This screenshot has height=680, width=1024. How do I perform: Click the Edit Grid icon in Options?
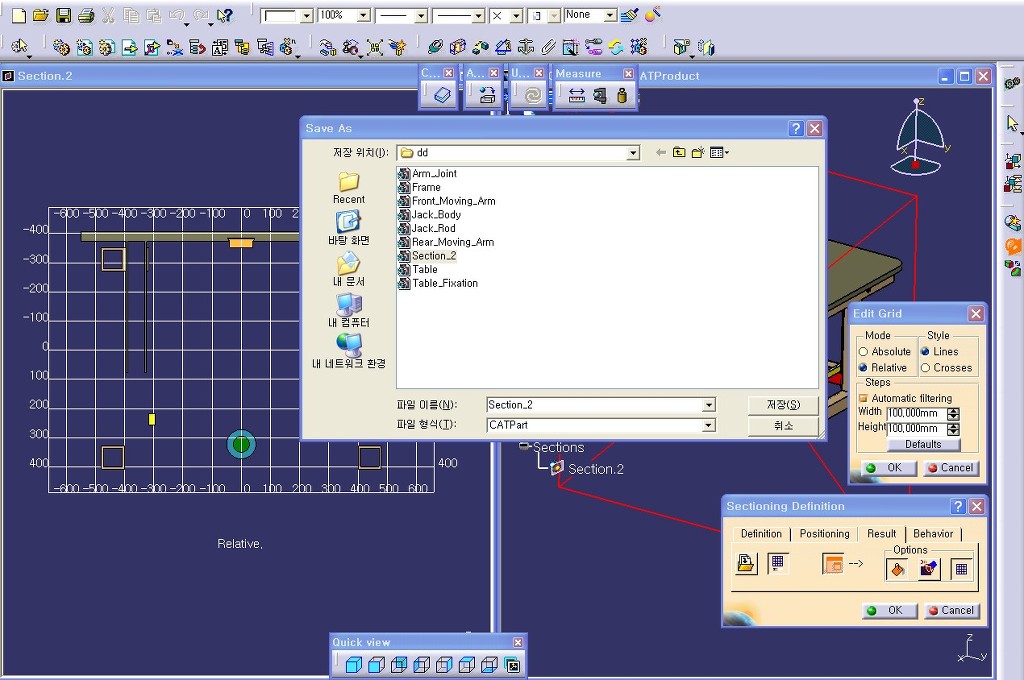tap(960, 568)
